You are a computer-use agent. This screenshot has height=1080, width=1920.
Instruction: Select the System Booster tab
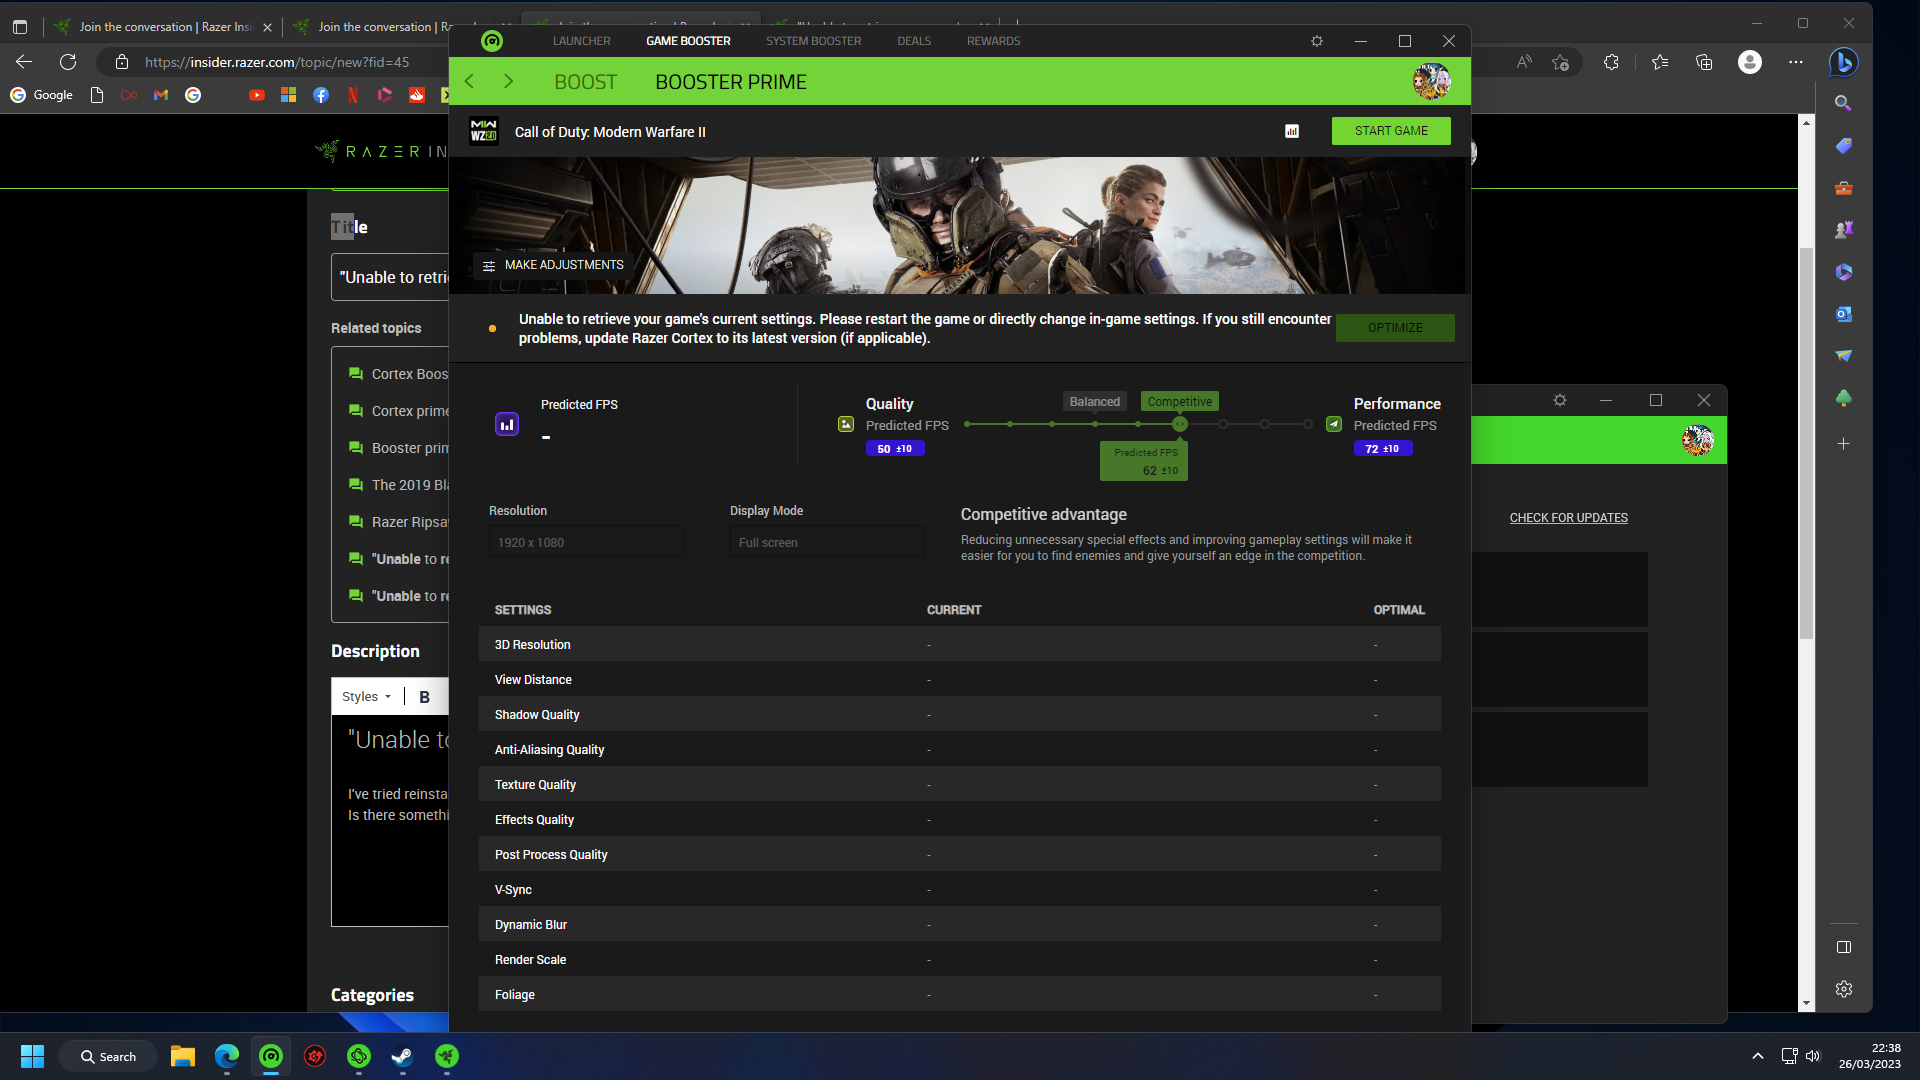tap(814, 40)
